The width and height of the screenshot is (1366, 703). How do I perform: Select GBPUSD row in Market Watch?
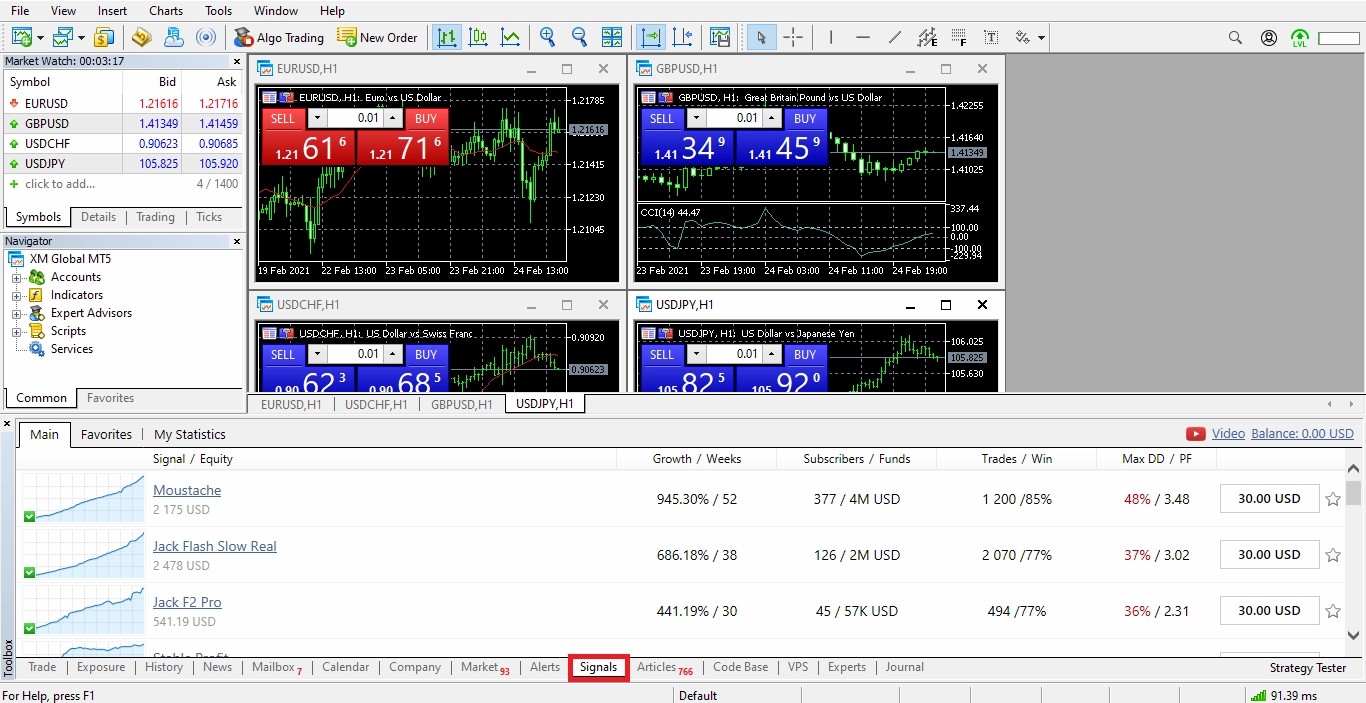(123, 123)
